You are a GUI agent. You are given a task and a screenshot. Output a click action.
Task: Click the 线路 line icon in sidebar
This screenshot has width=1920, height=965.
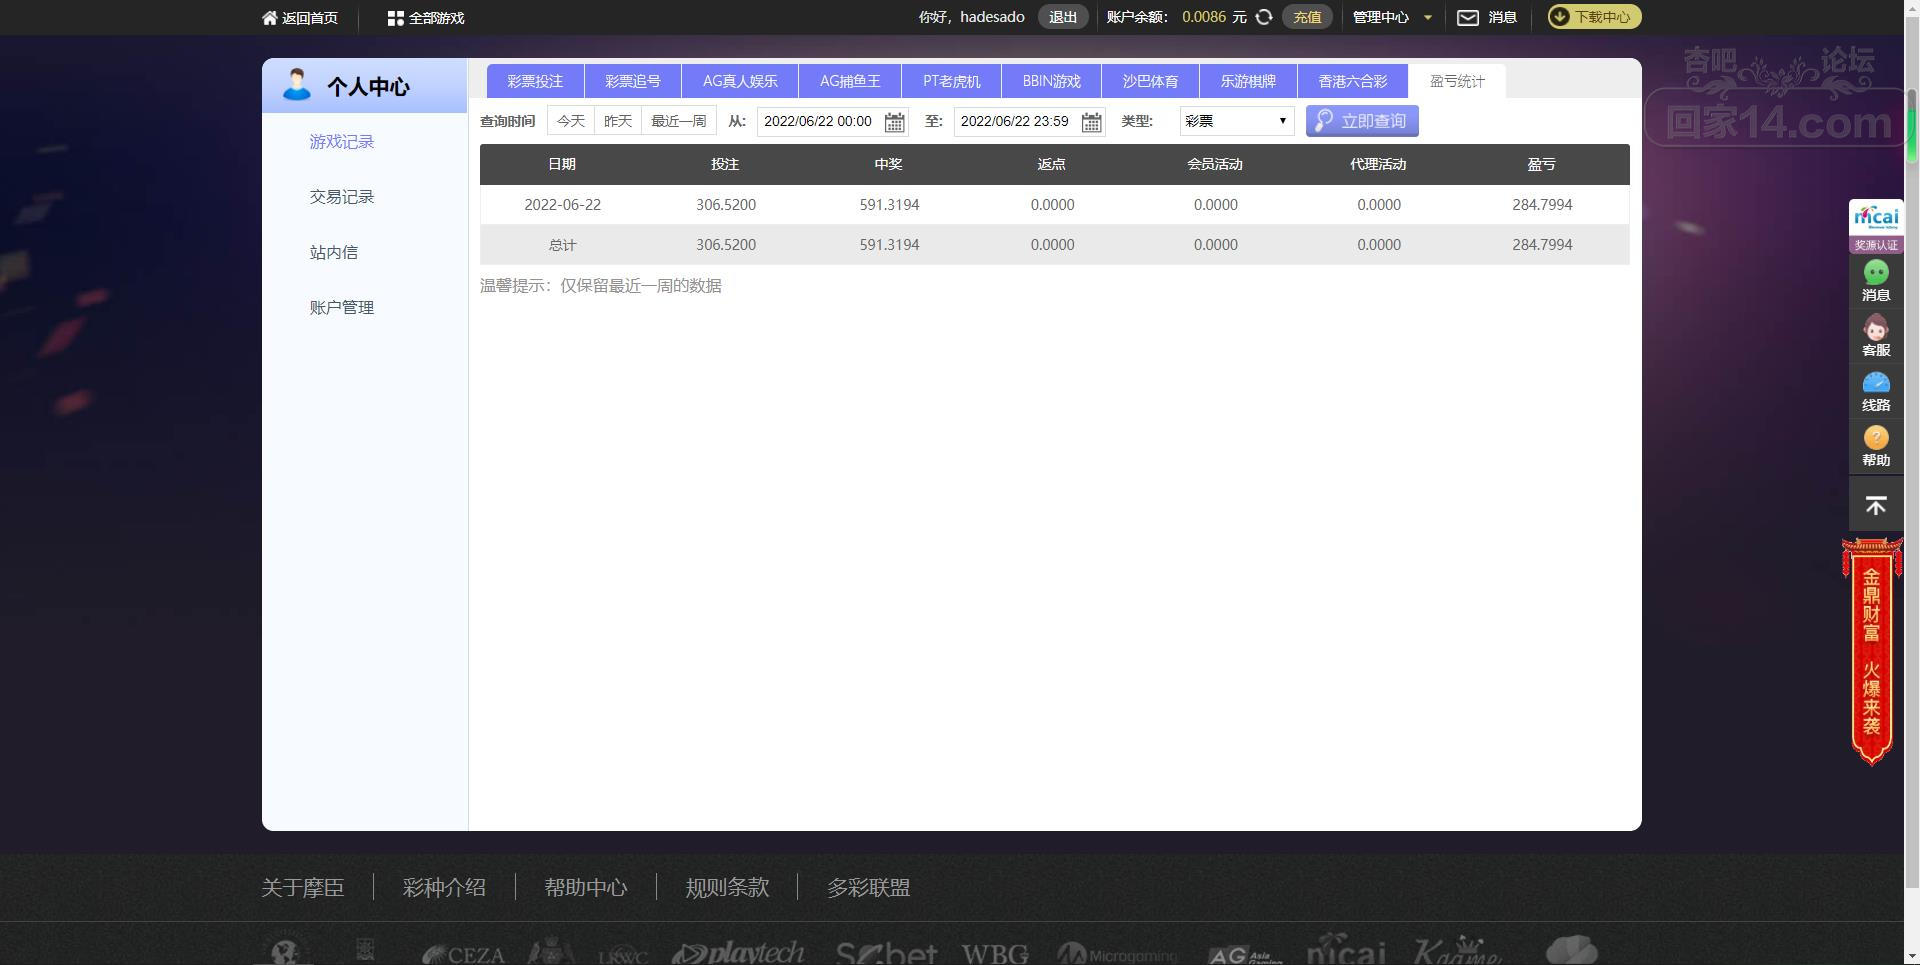click(x=1875, y=383)
